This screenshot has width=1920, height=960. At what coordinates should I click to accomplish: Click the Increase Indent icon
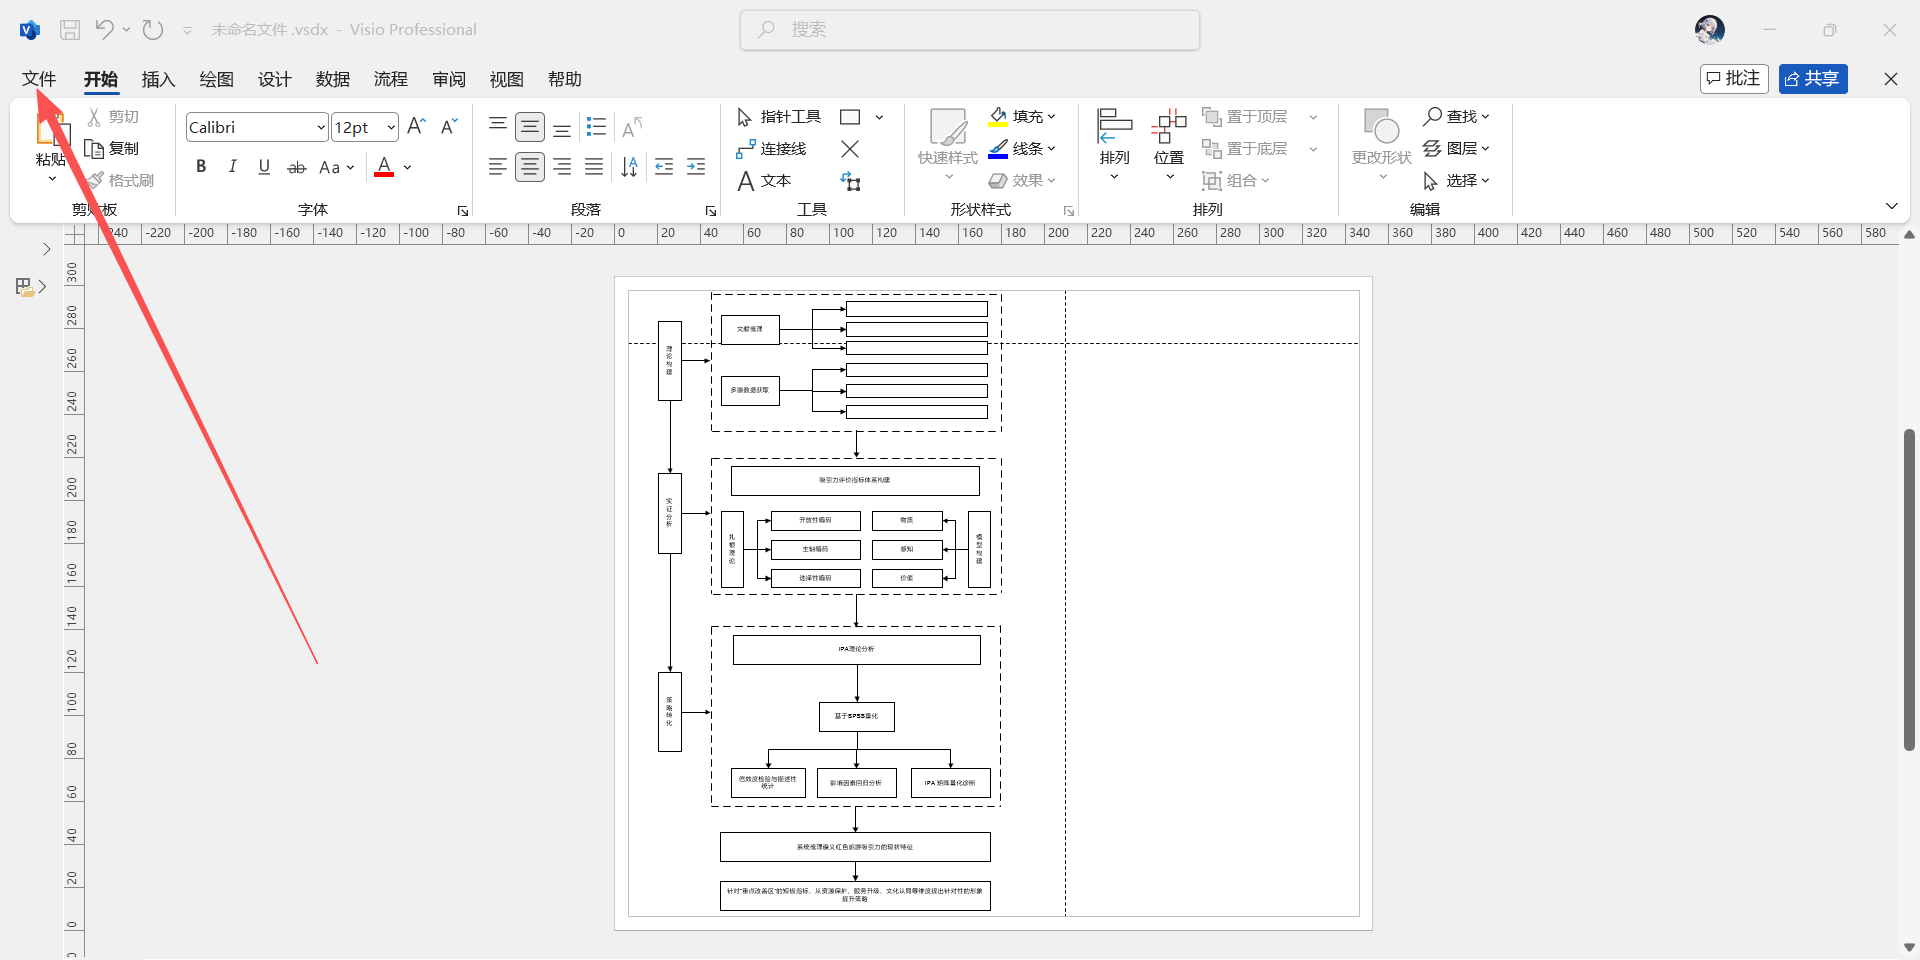pyautogui.click(x=696, y=167)
